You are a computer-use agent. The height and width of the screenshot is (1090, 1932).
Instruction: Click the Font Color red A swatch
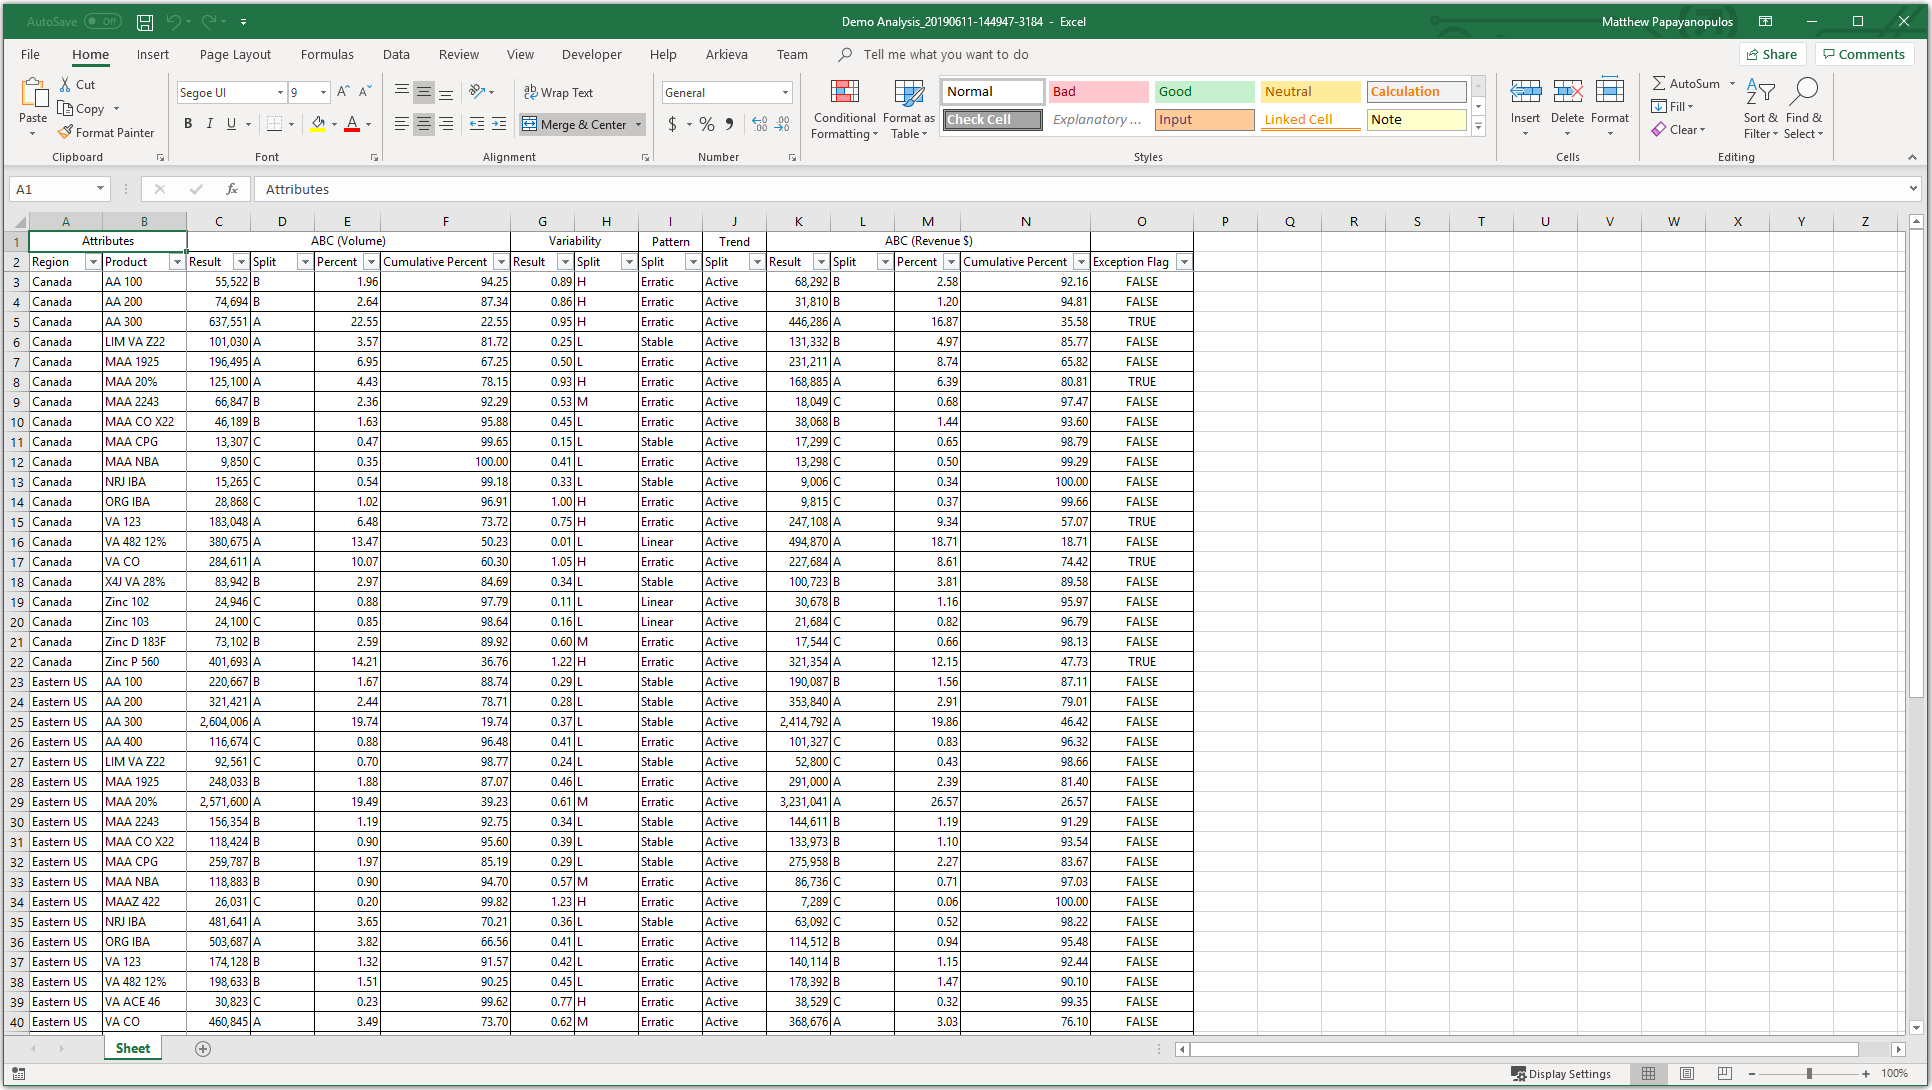pyautogui.click(x=352, y=124)
